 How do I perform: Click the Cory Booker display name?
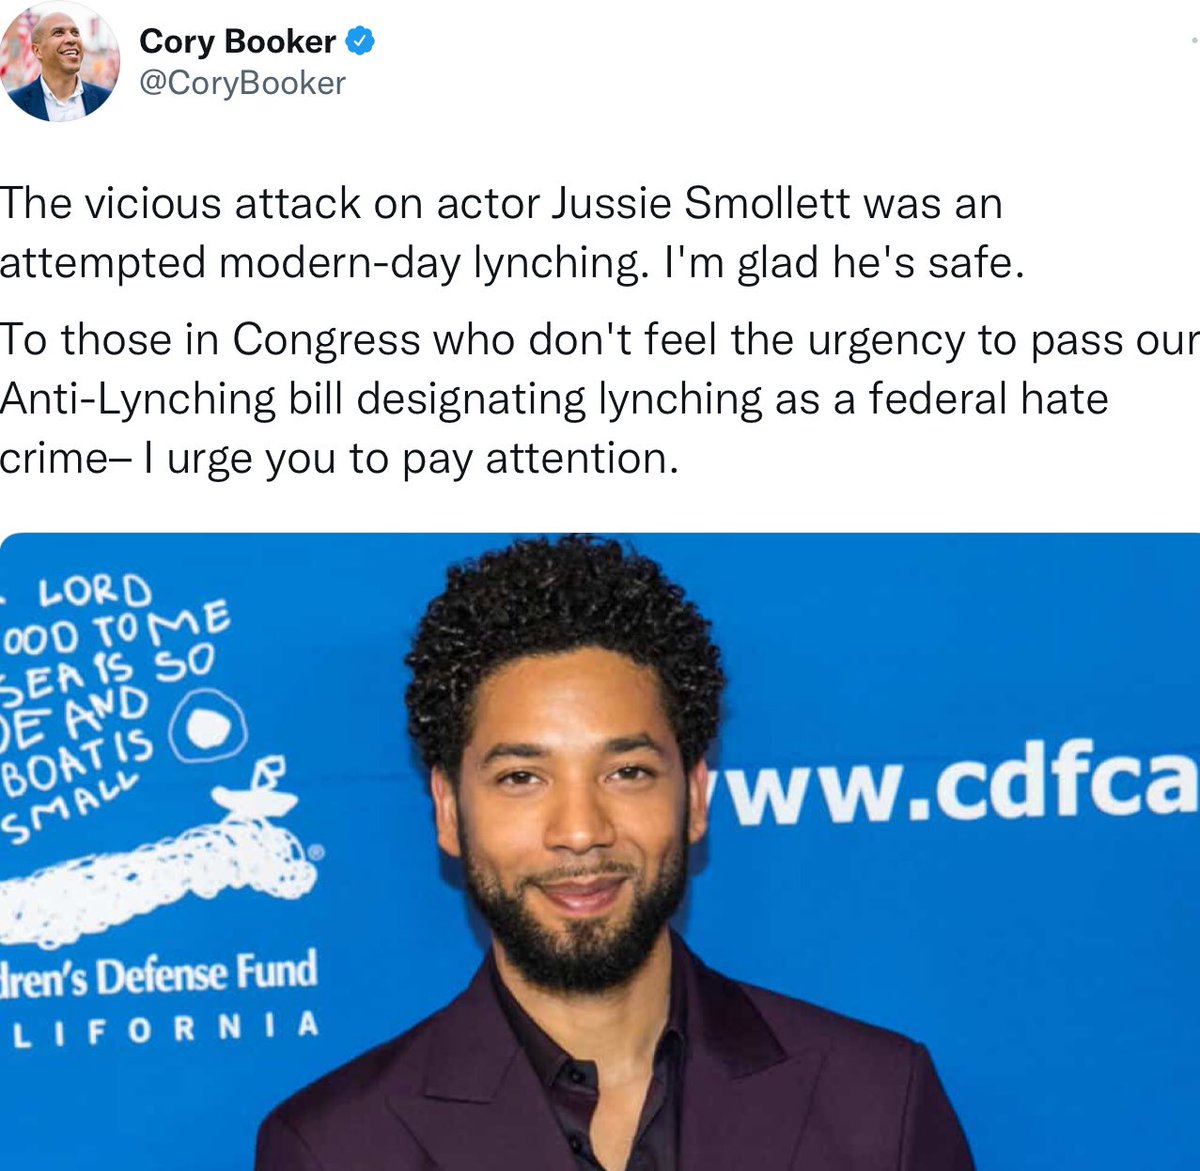[238, 41]
